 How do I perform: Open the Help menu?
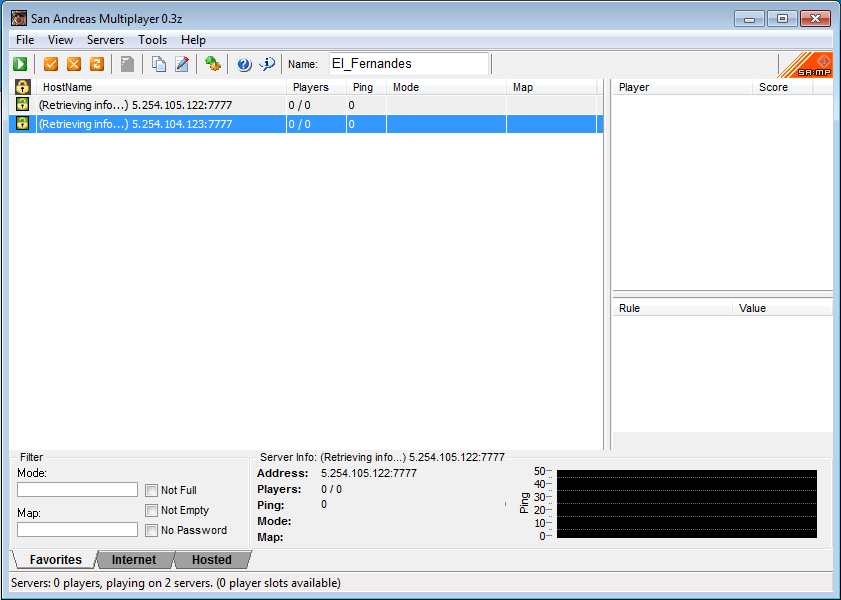click(193, 40)
